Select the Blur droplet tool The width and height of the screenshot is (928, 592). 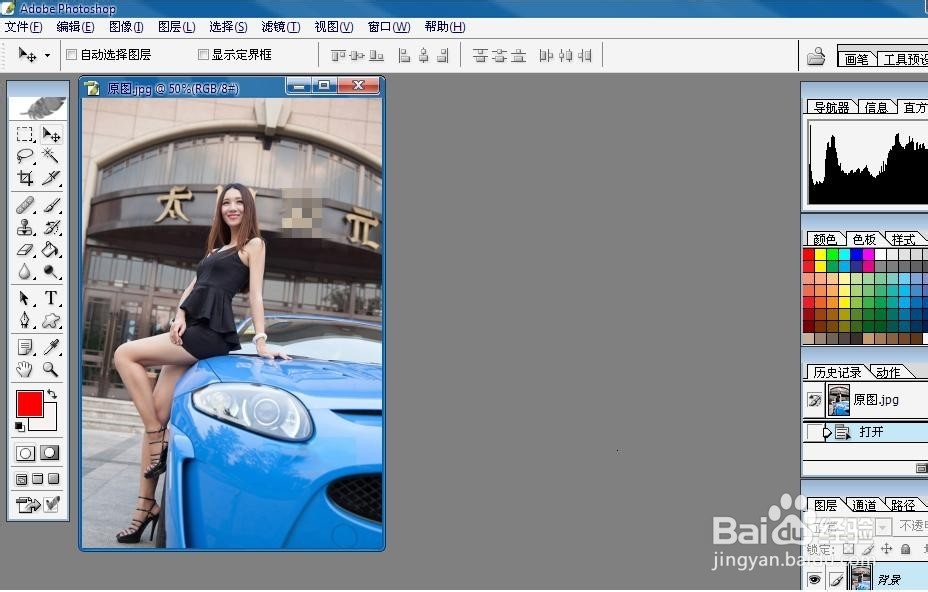pyautogui.click(x=25, y=271)
